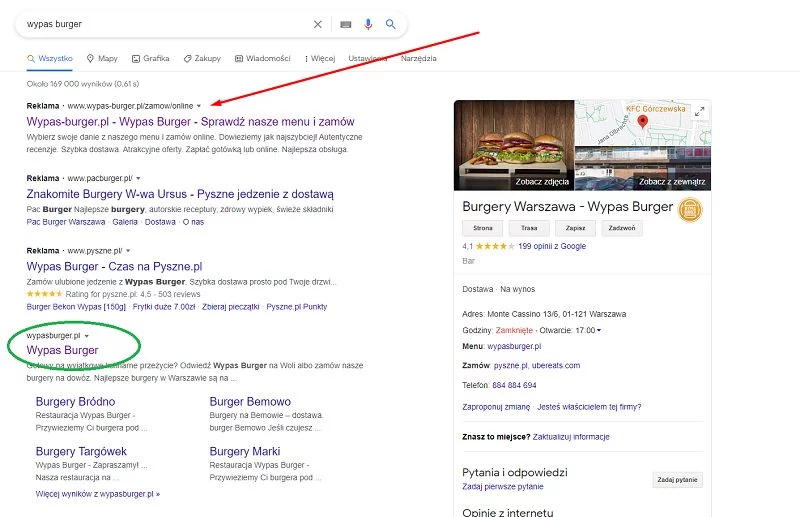Open 'Wypas Burger - Czas na Pyszne.pl' link
Viewport: 800px width, 517px height.
click(x=114, y=267)
